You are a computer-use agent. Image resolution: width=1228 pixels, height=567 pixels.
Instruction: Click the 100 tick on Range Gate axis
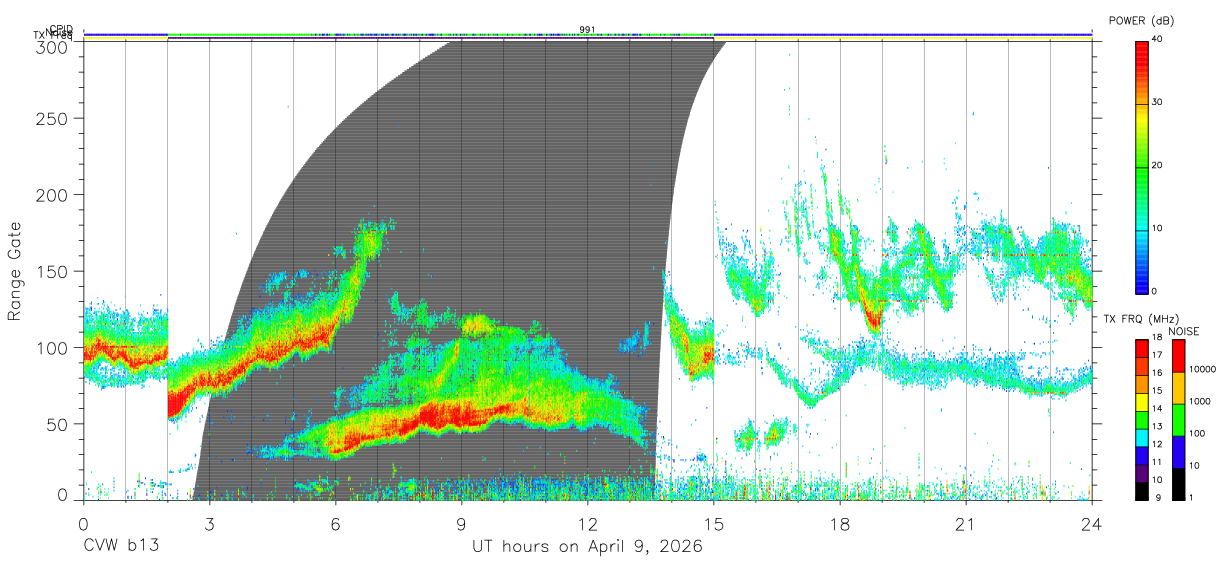(x=54, y=347)
